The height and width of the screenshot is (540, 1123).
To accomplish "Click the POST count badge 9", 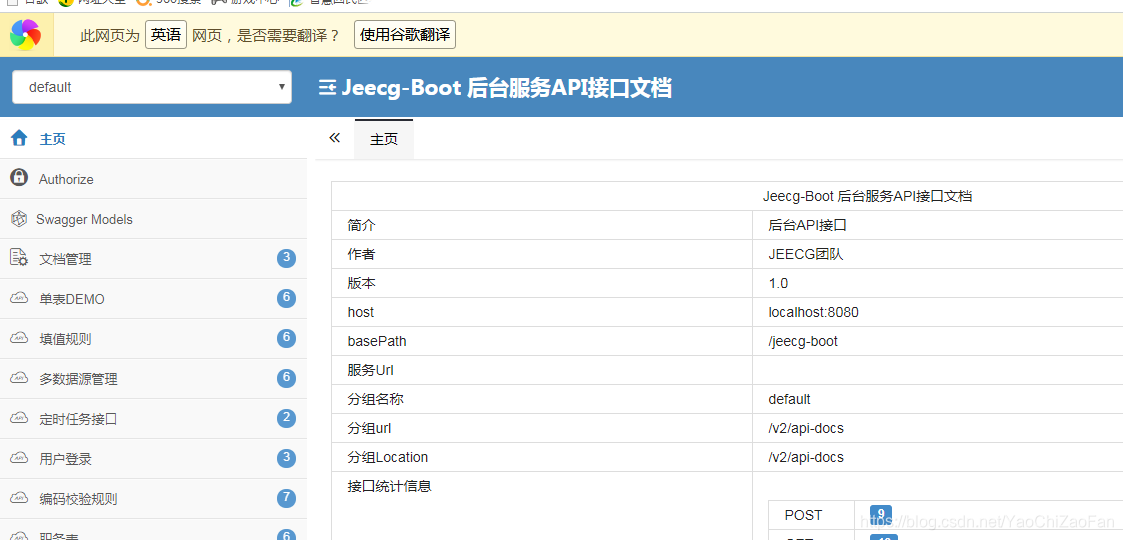I will (x=880, y=514).
